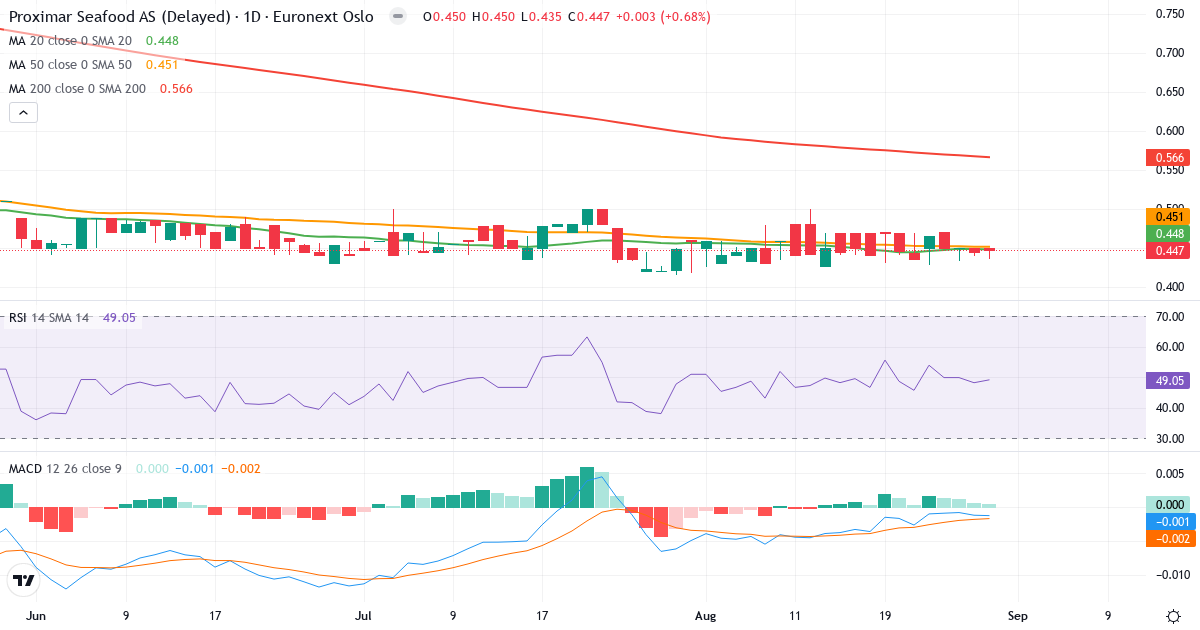Image resolution: width=1200 pixels, height=630 pixels.
Task: Click the MA 20 value 0.448 in legend
Action: click(x=162, y=41)
